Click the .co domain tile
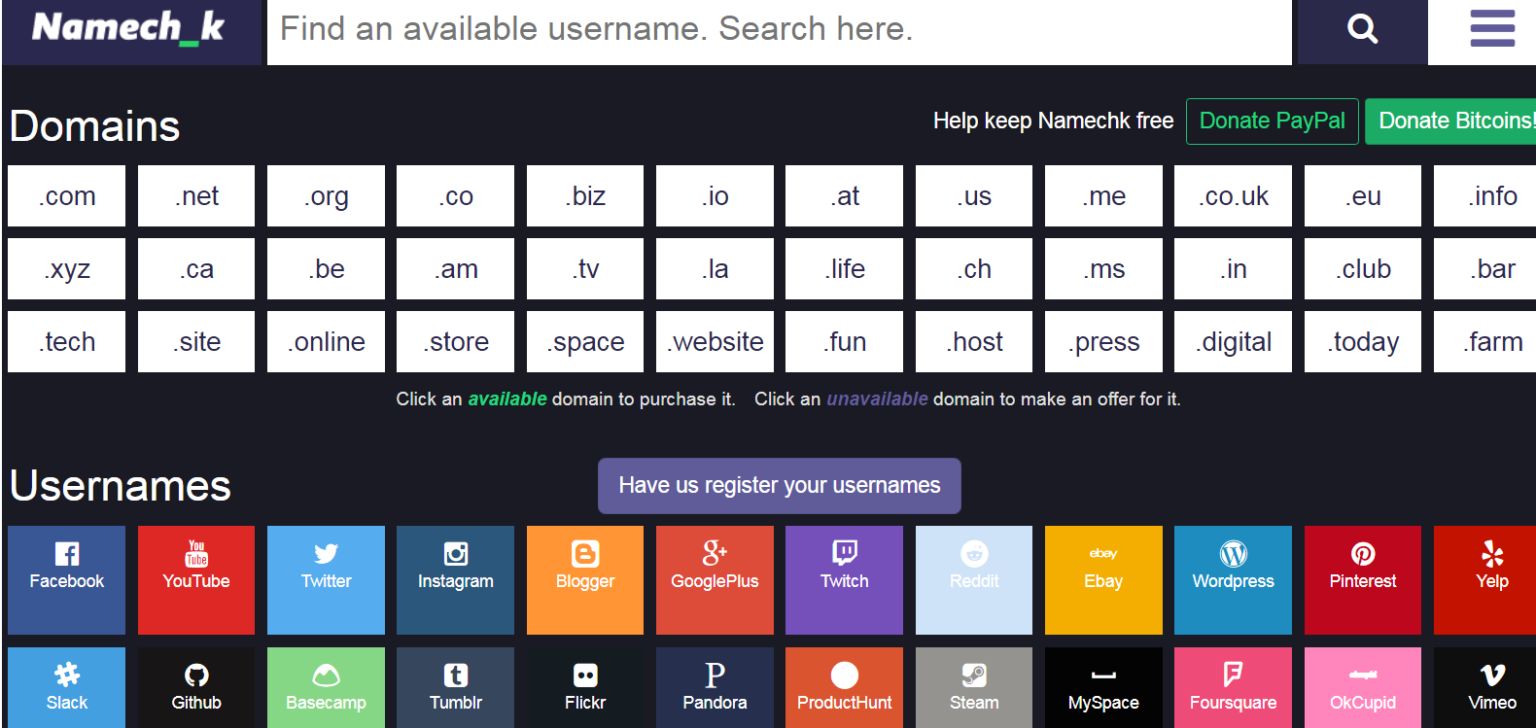Viewport: 1536px width, 728px height. 455,196
